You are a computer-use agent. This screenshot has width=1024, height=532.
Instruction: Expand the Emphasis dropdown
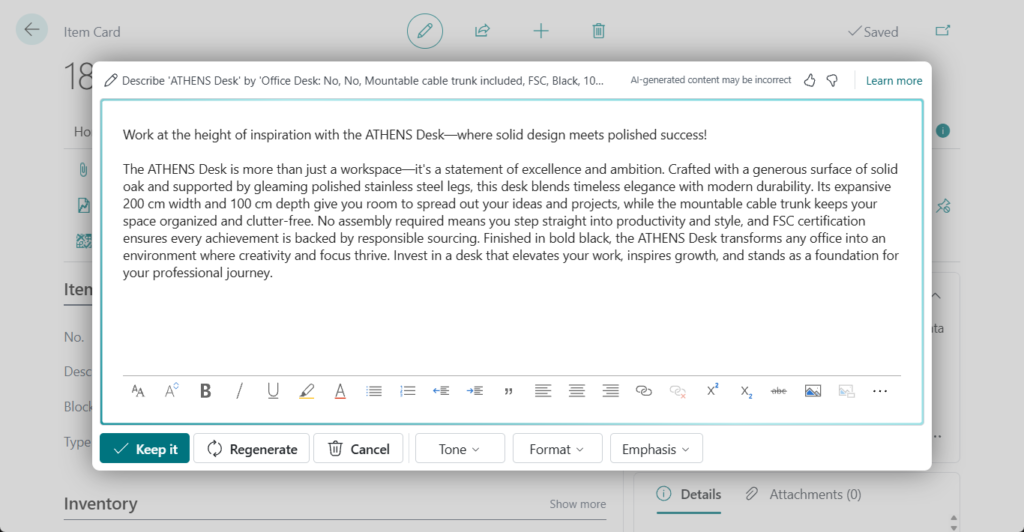click(656, 449)
